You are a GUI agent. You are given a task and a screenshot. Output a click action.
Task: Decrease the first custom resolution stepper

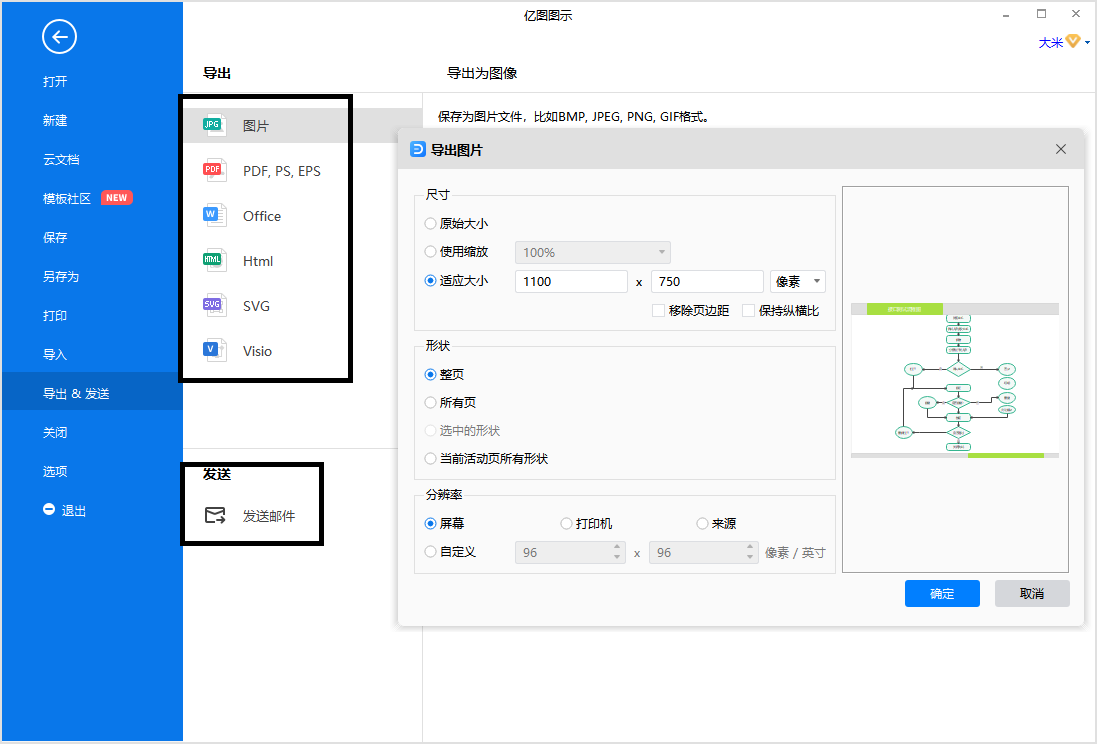click(617, 557)
